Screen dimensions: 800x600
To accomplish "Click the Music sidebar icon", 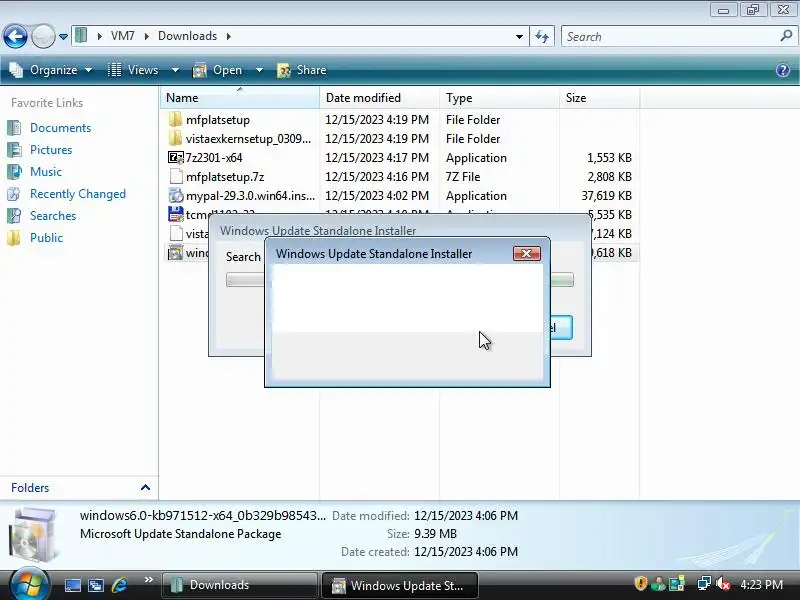I will pyautogui.click(x=14, y=171).
